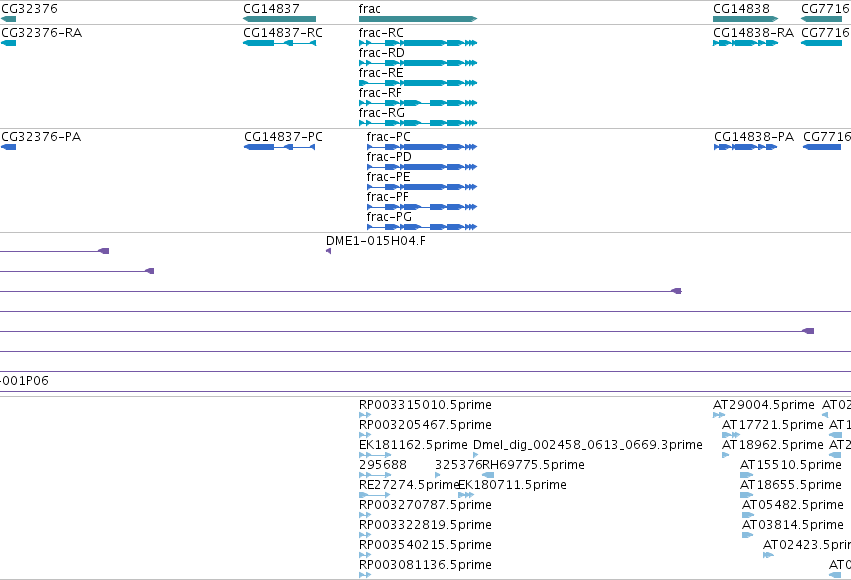This screenshot has height=580, width=851.
Task: Click the 295688 feature label
Action: (383, 465)
